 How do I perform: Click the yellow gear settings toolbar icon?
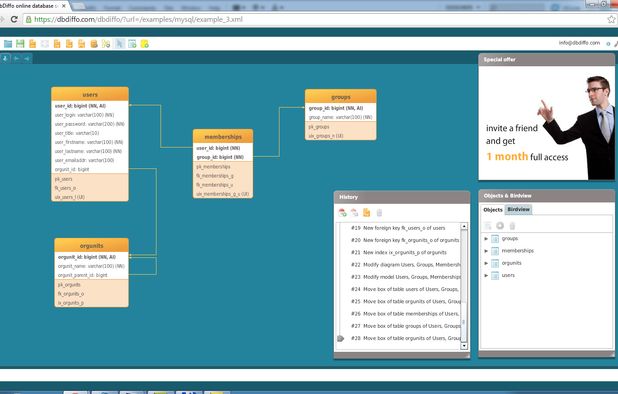click(x=106, y=44)
